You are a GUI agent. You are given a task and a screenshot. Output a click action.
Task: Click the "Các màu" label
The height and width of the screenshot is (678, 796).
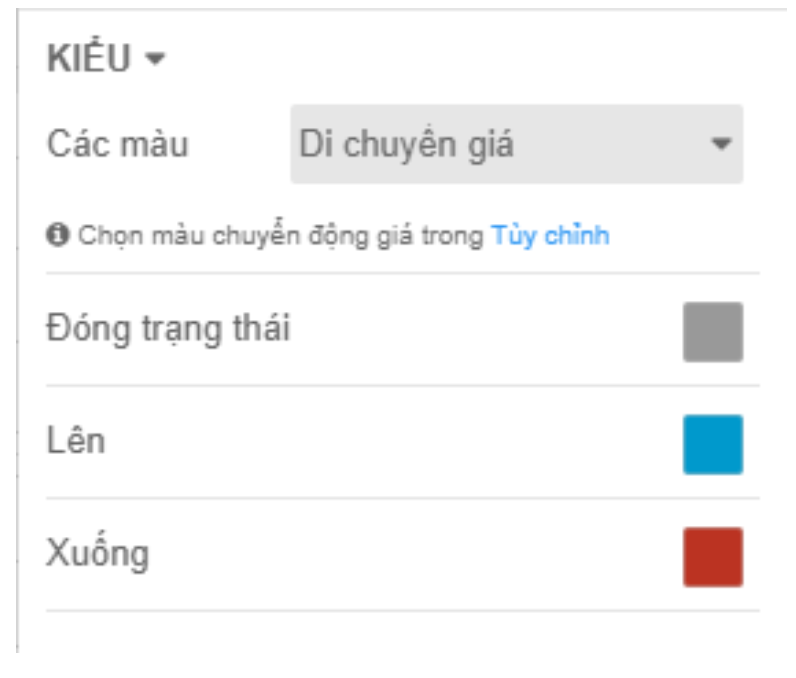pos(117,144)
